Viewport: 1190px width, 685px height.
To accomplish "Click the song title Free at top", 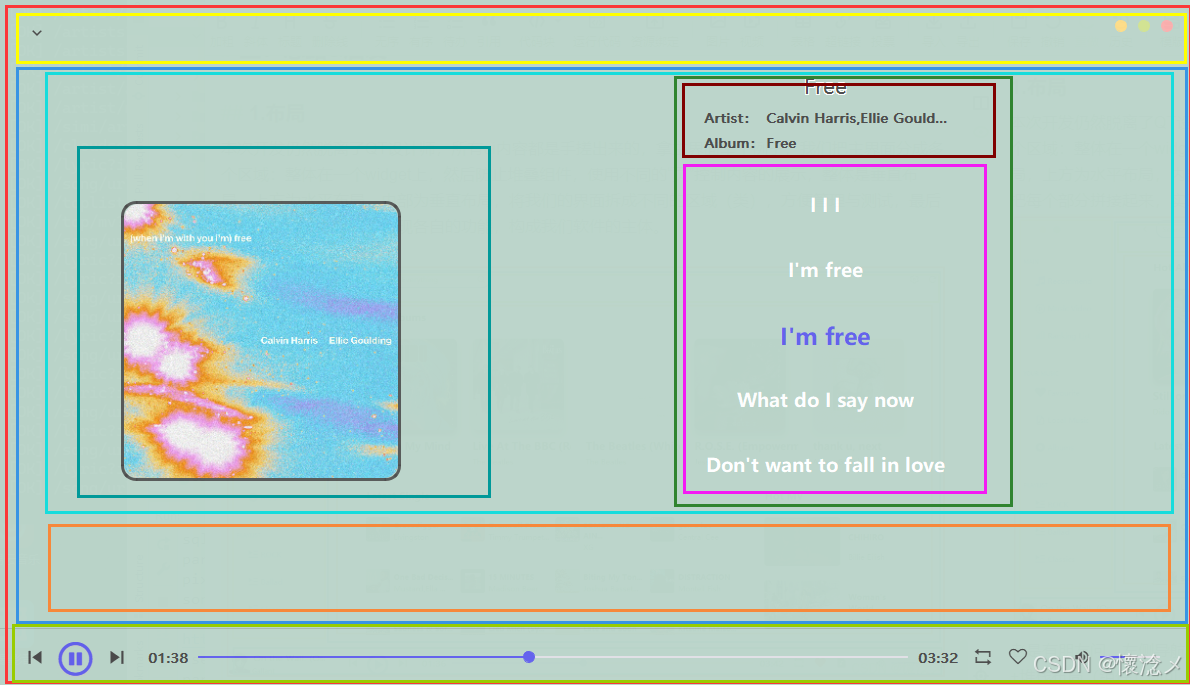I will (825, 88).
